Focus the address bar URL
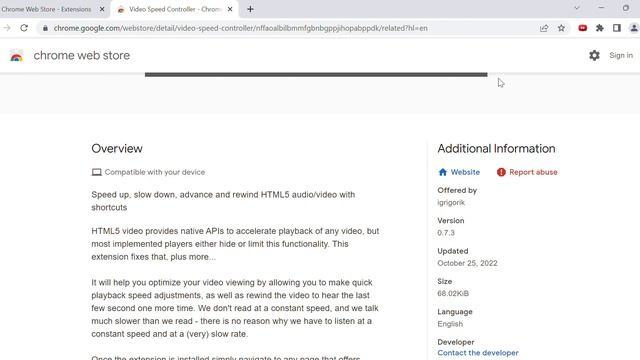The image size is (640, 360). tap(241, 28)
